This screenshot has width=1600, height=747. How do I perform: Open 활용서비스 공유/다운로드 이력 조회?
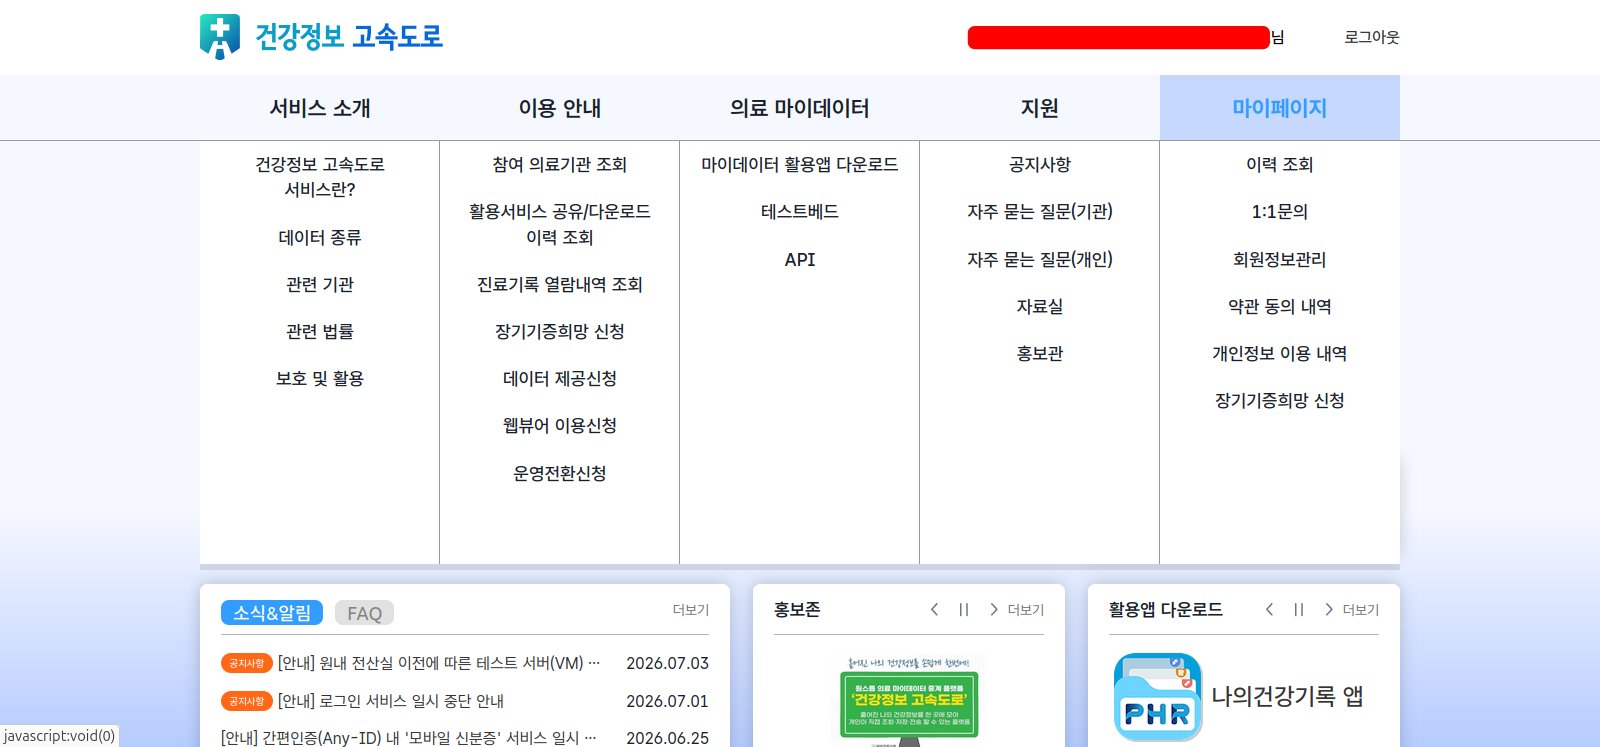click(560, 224)
